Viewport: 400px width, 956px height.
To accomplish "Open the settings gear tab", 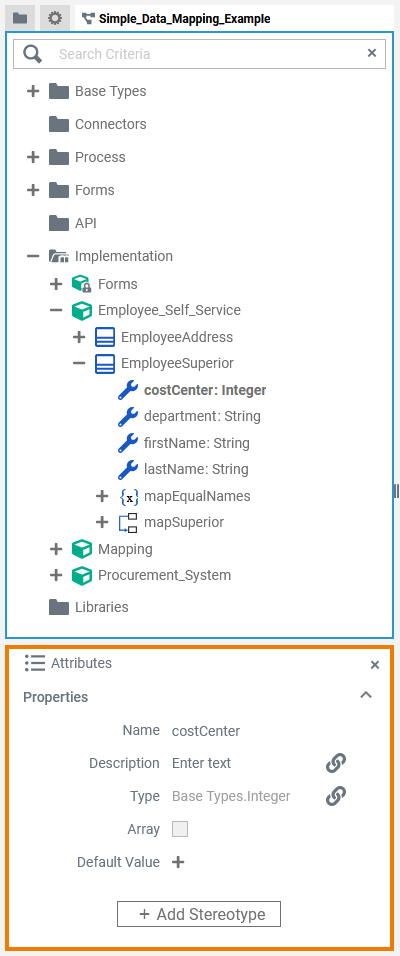I will pyautogui.click(x=55, y=18).
